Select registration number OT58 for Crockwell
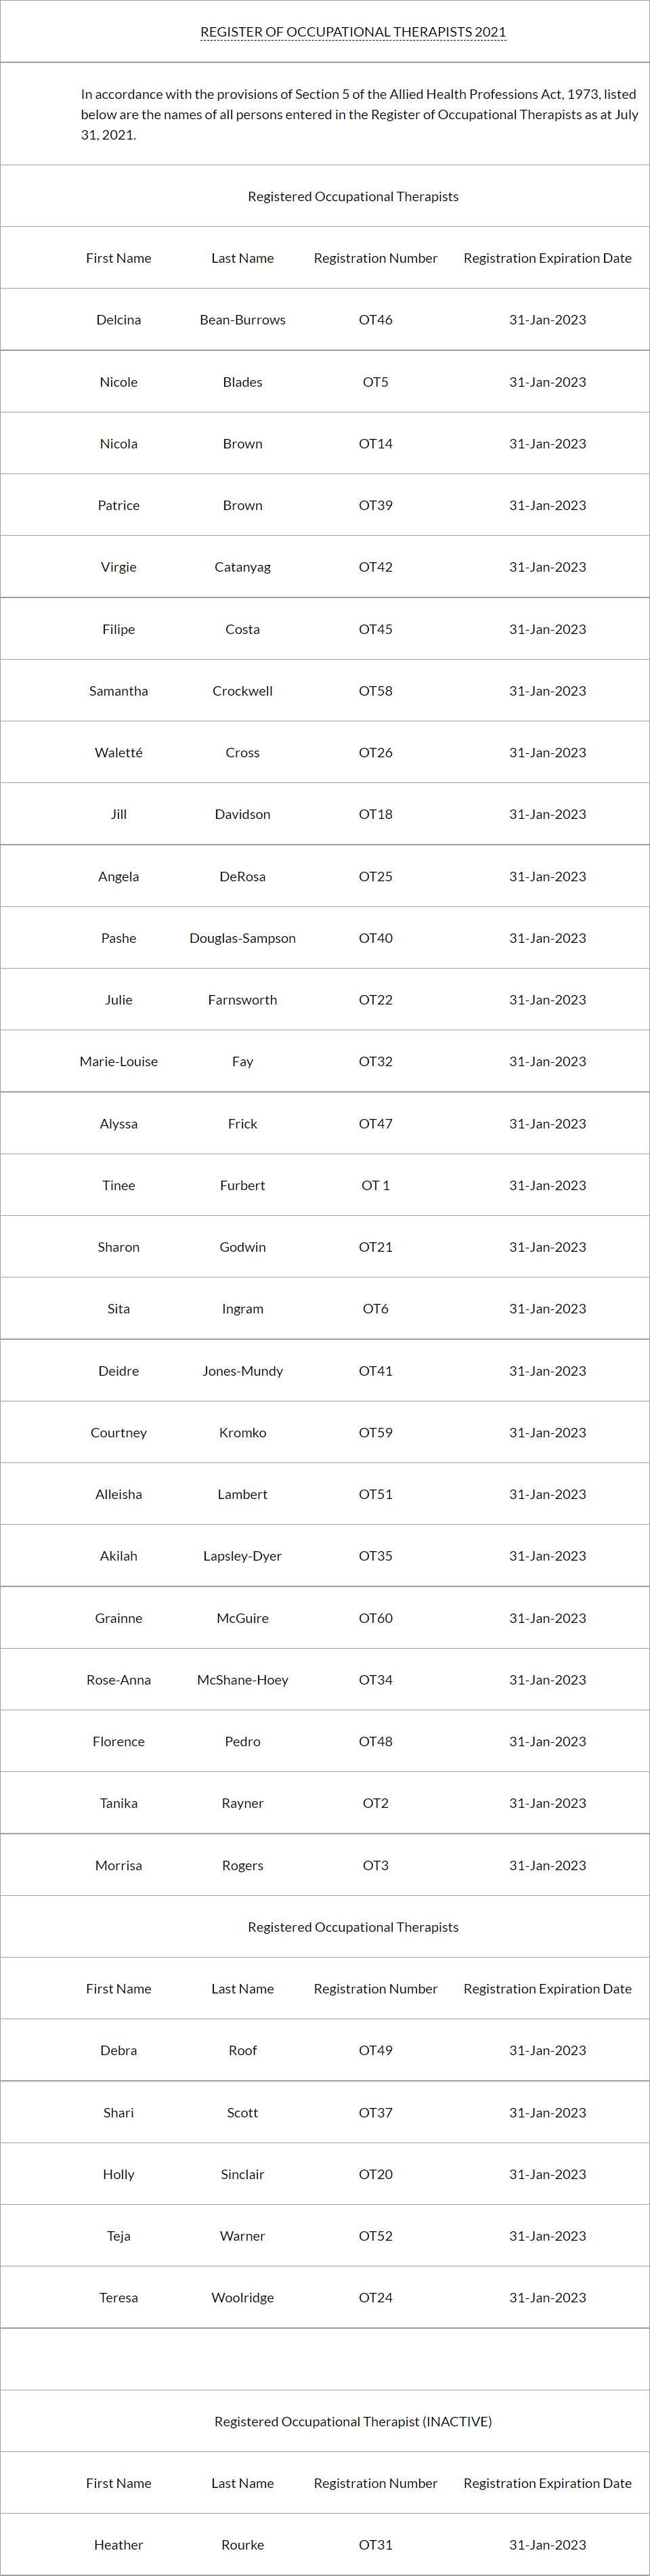 pos(376,691)
